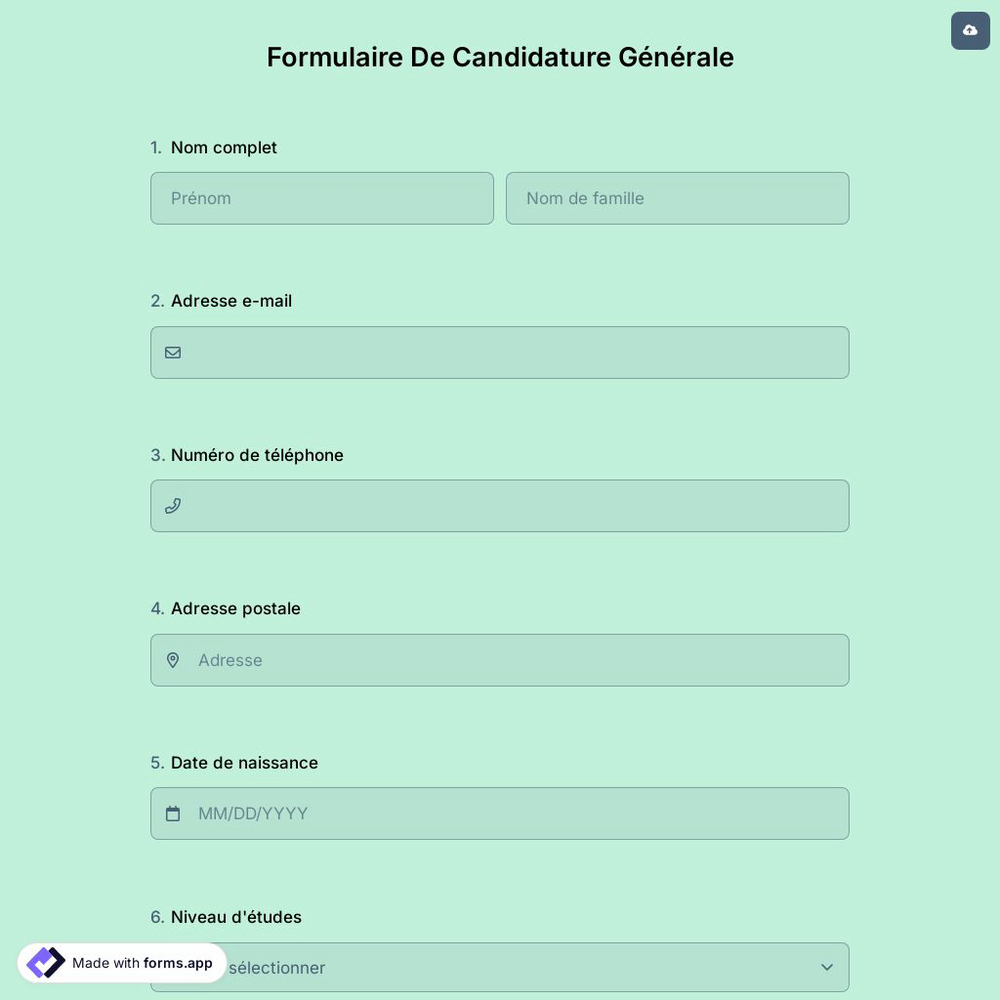Click the form title 'Formulaire De Candidature Générale'

point(500,57)
